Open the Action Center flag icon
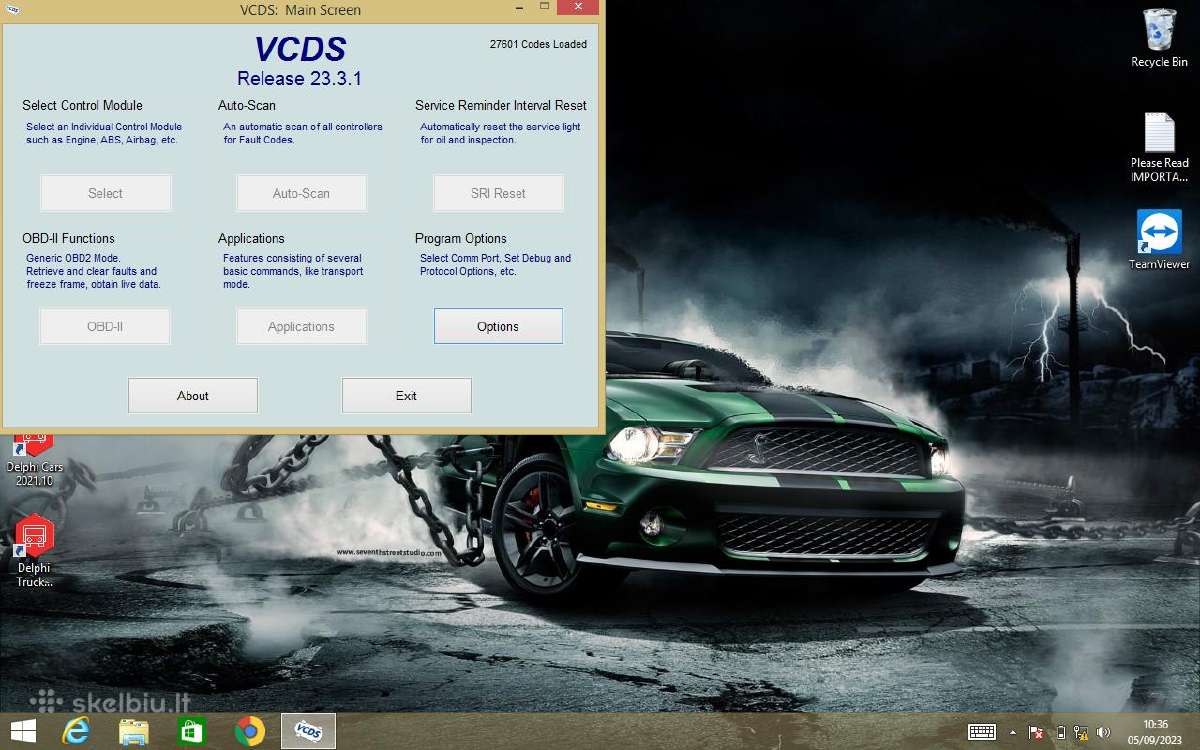This screenshot has width=1200, height=750. coord(1037,732)
